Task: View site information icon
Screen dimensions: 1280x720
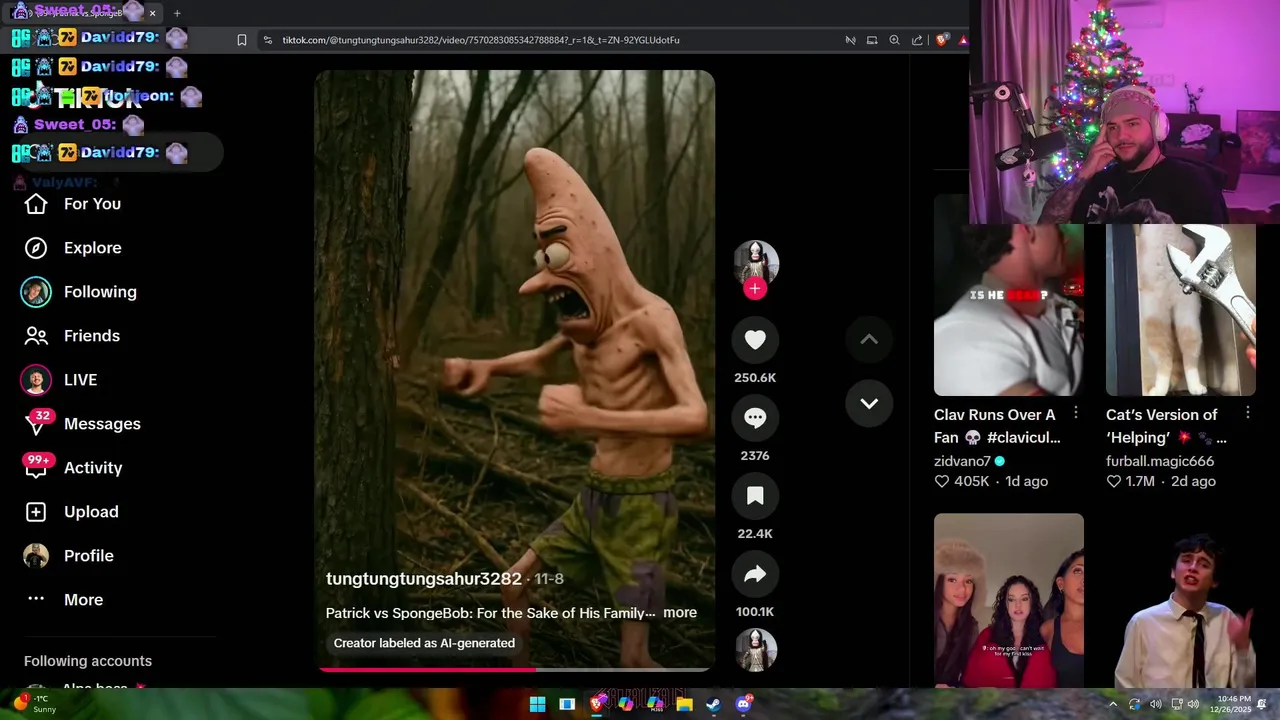Action: pos(268,40)
